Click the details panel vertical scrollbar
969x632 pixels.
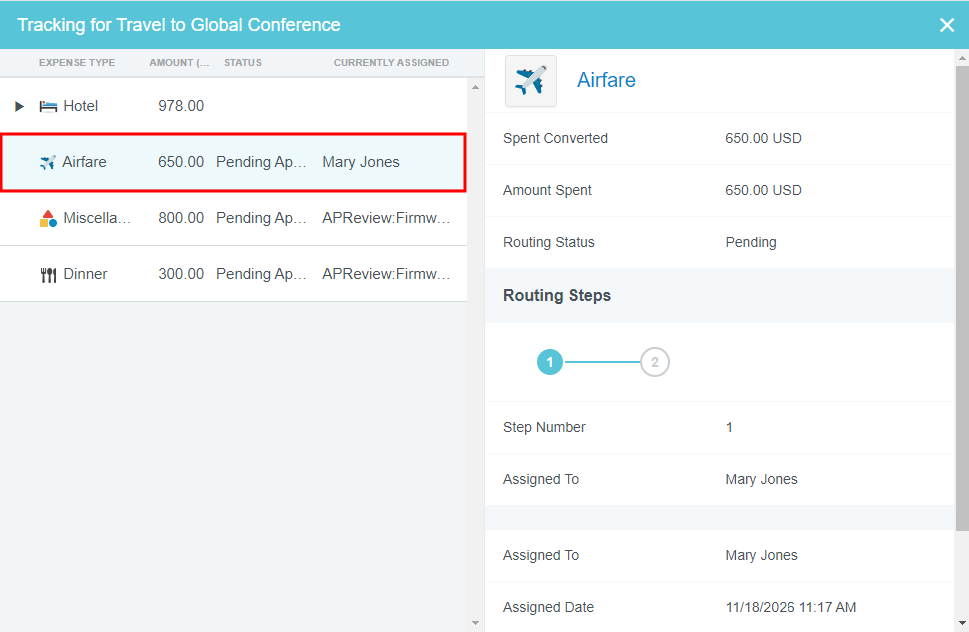pos(961,300)
